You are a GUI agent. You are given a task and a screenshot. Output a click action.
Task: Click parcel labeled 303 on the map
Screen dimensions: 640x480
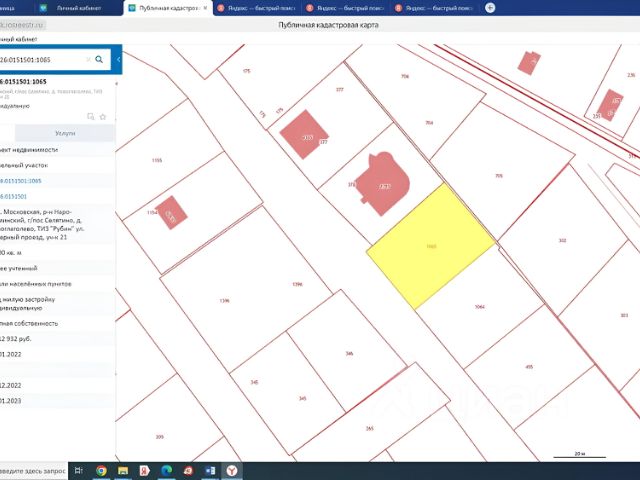click(624, 315)
